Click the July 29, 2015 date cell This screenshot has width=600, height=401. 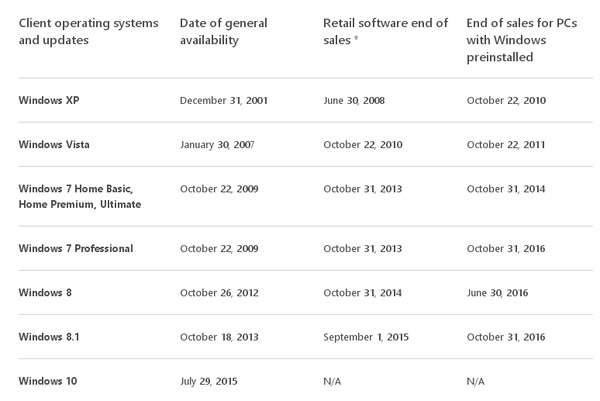(209, 381)
